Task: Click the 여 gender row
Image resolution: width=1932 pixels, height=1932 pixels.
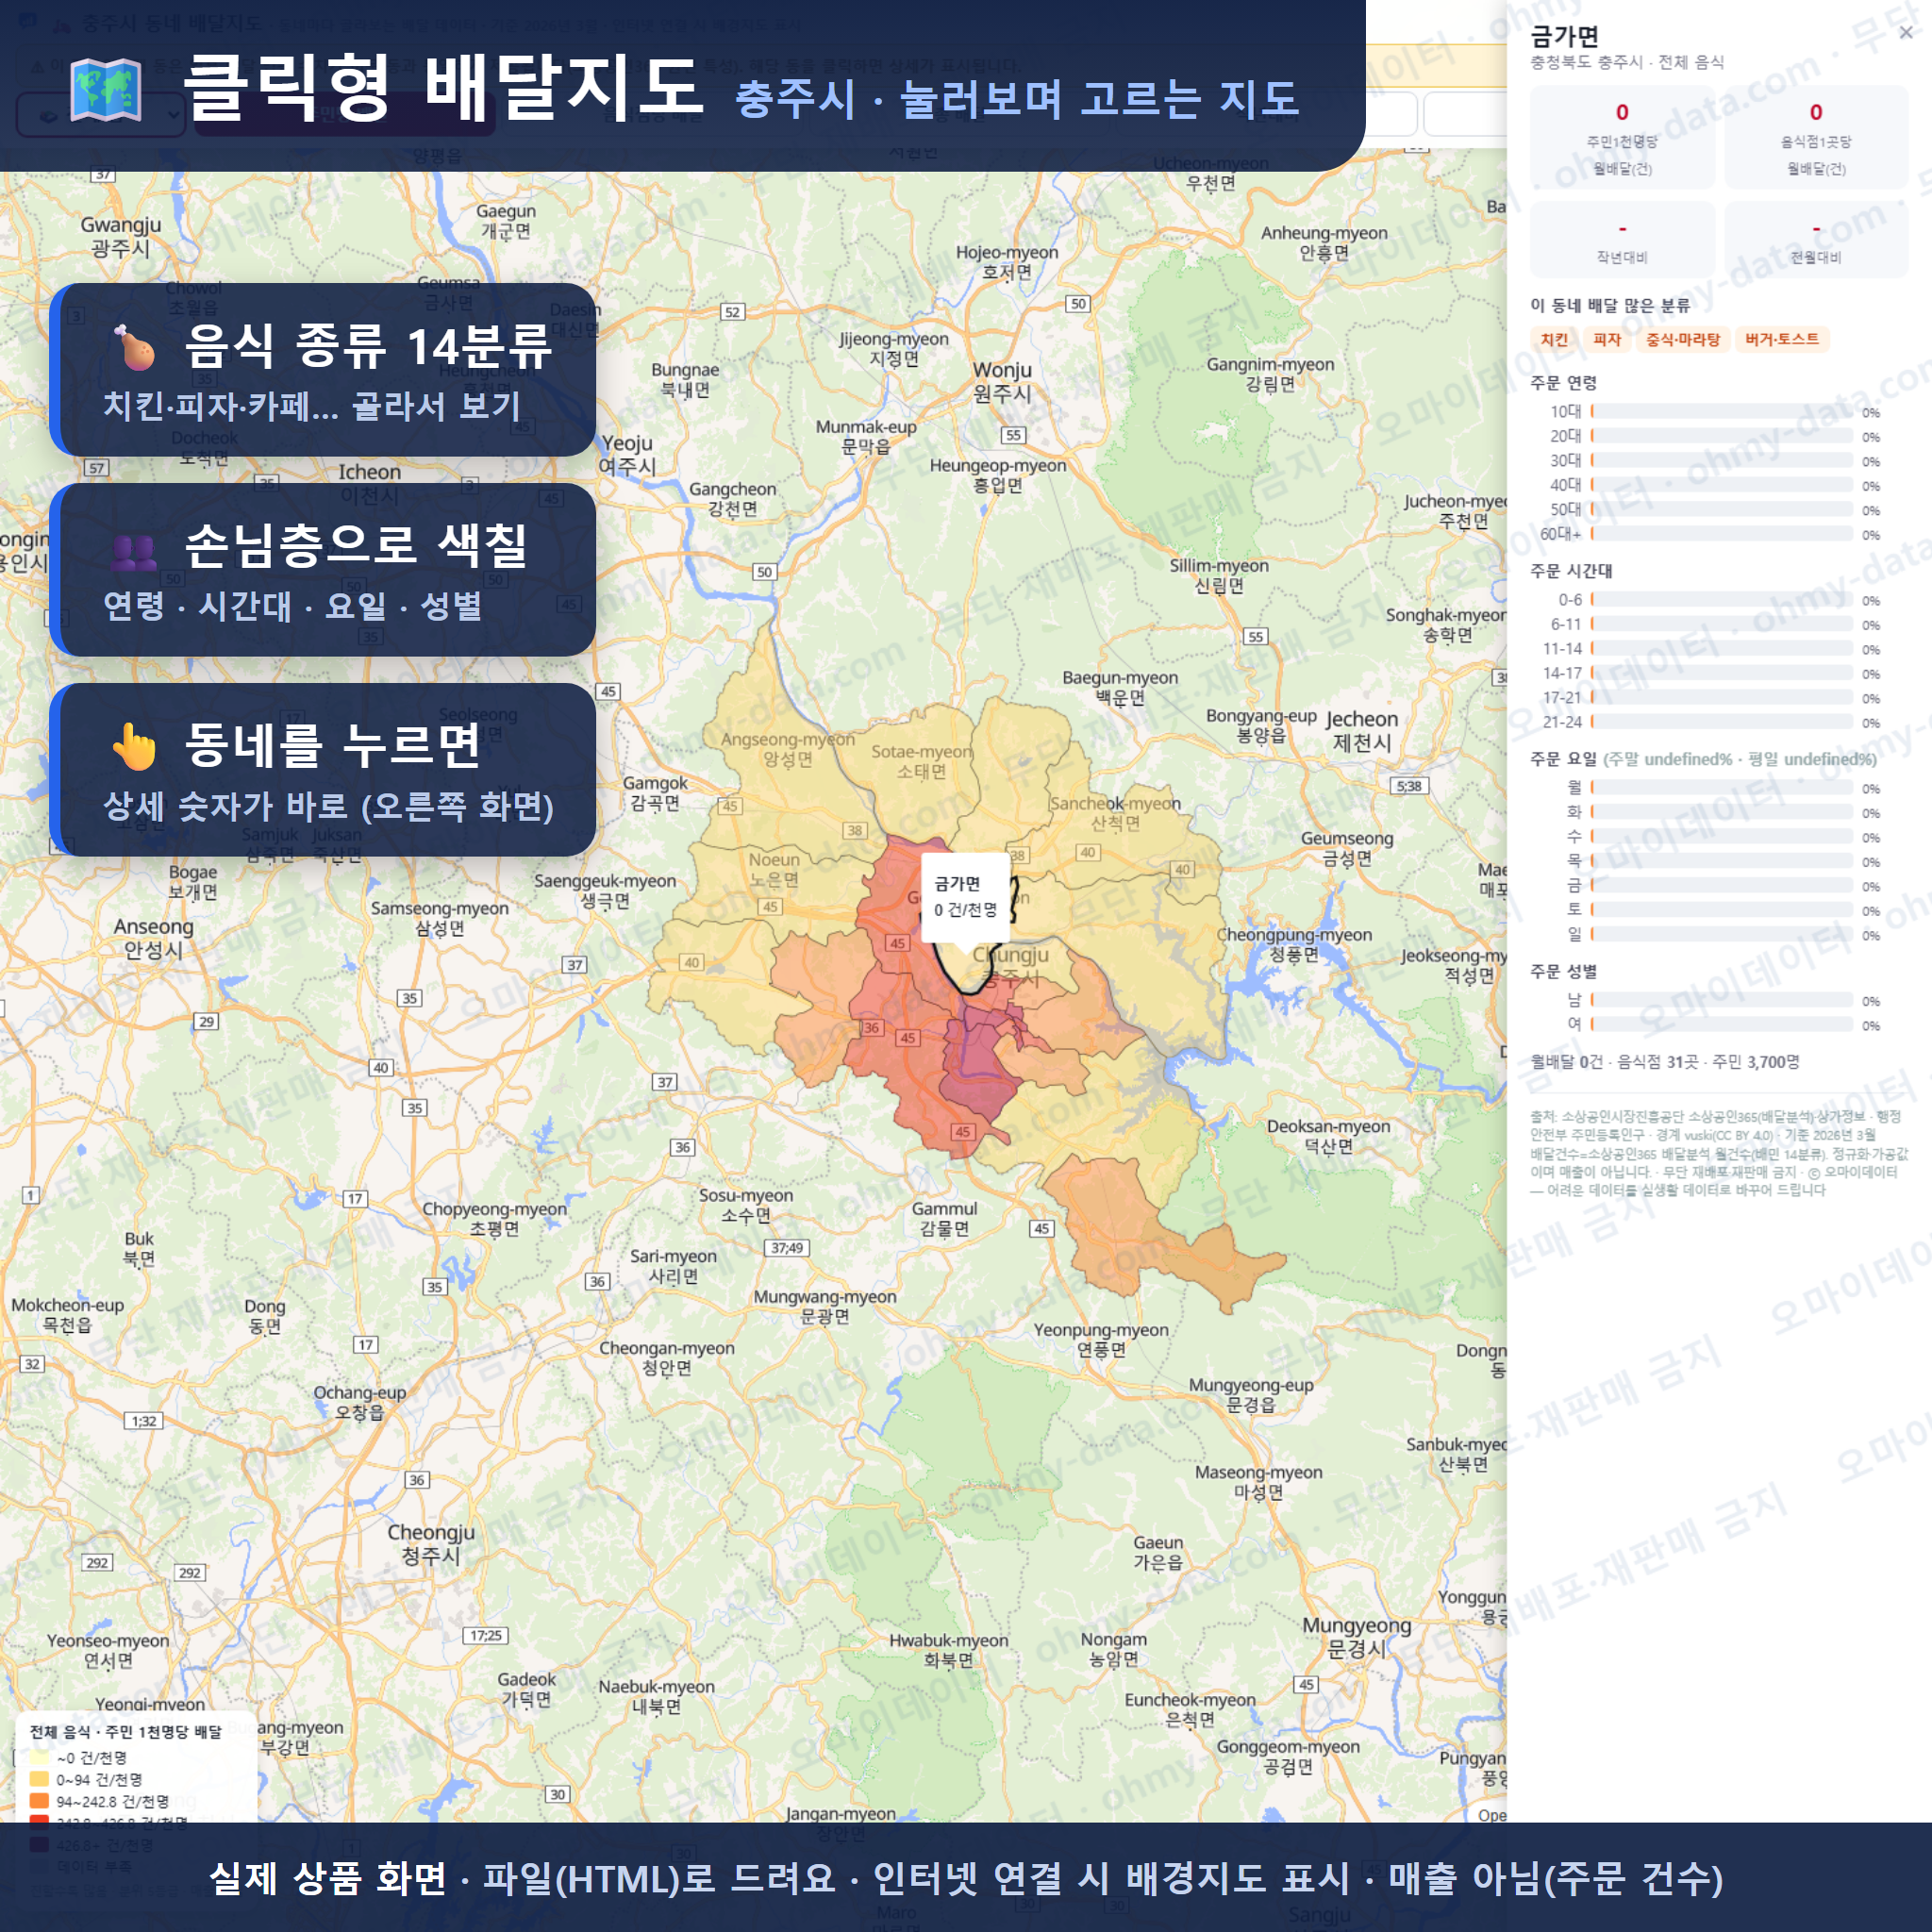Action: coord(1723,1024)
